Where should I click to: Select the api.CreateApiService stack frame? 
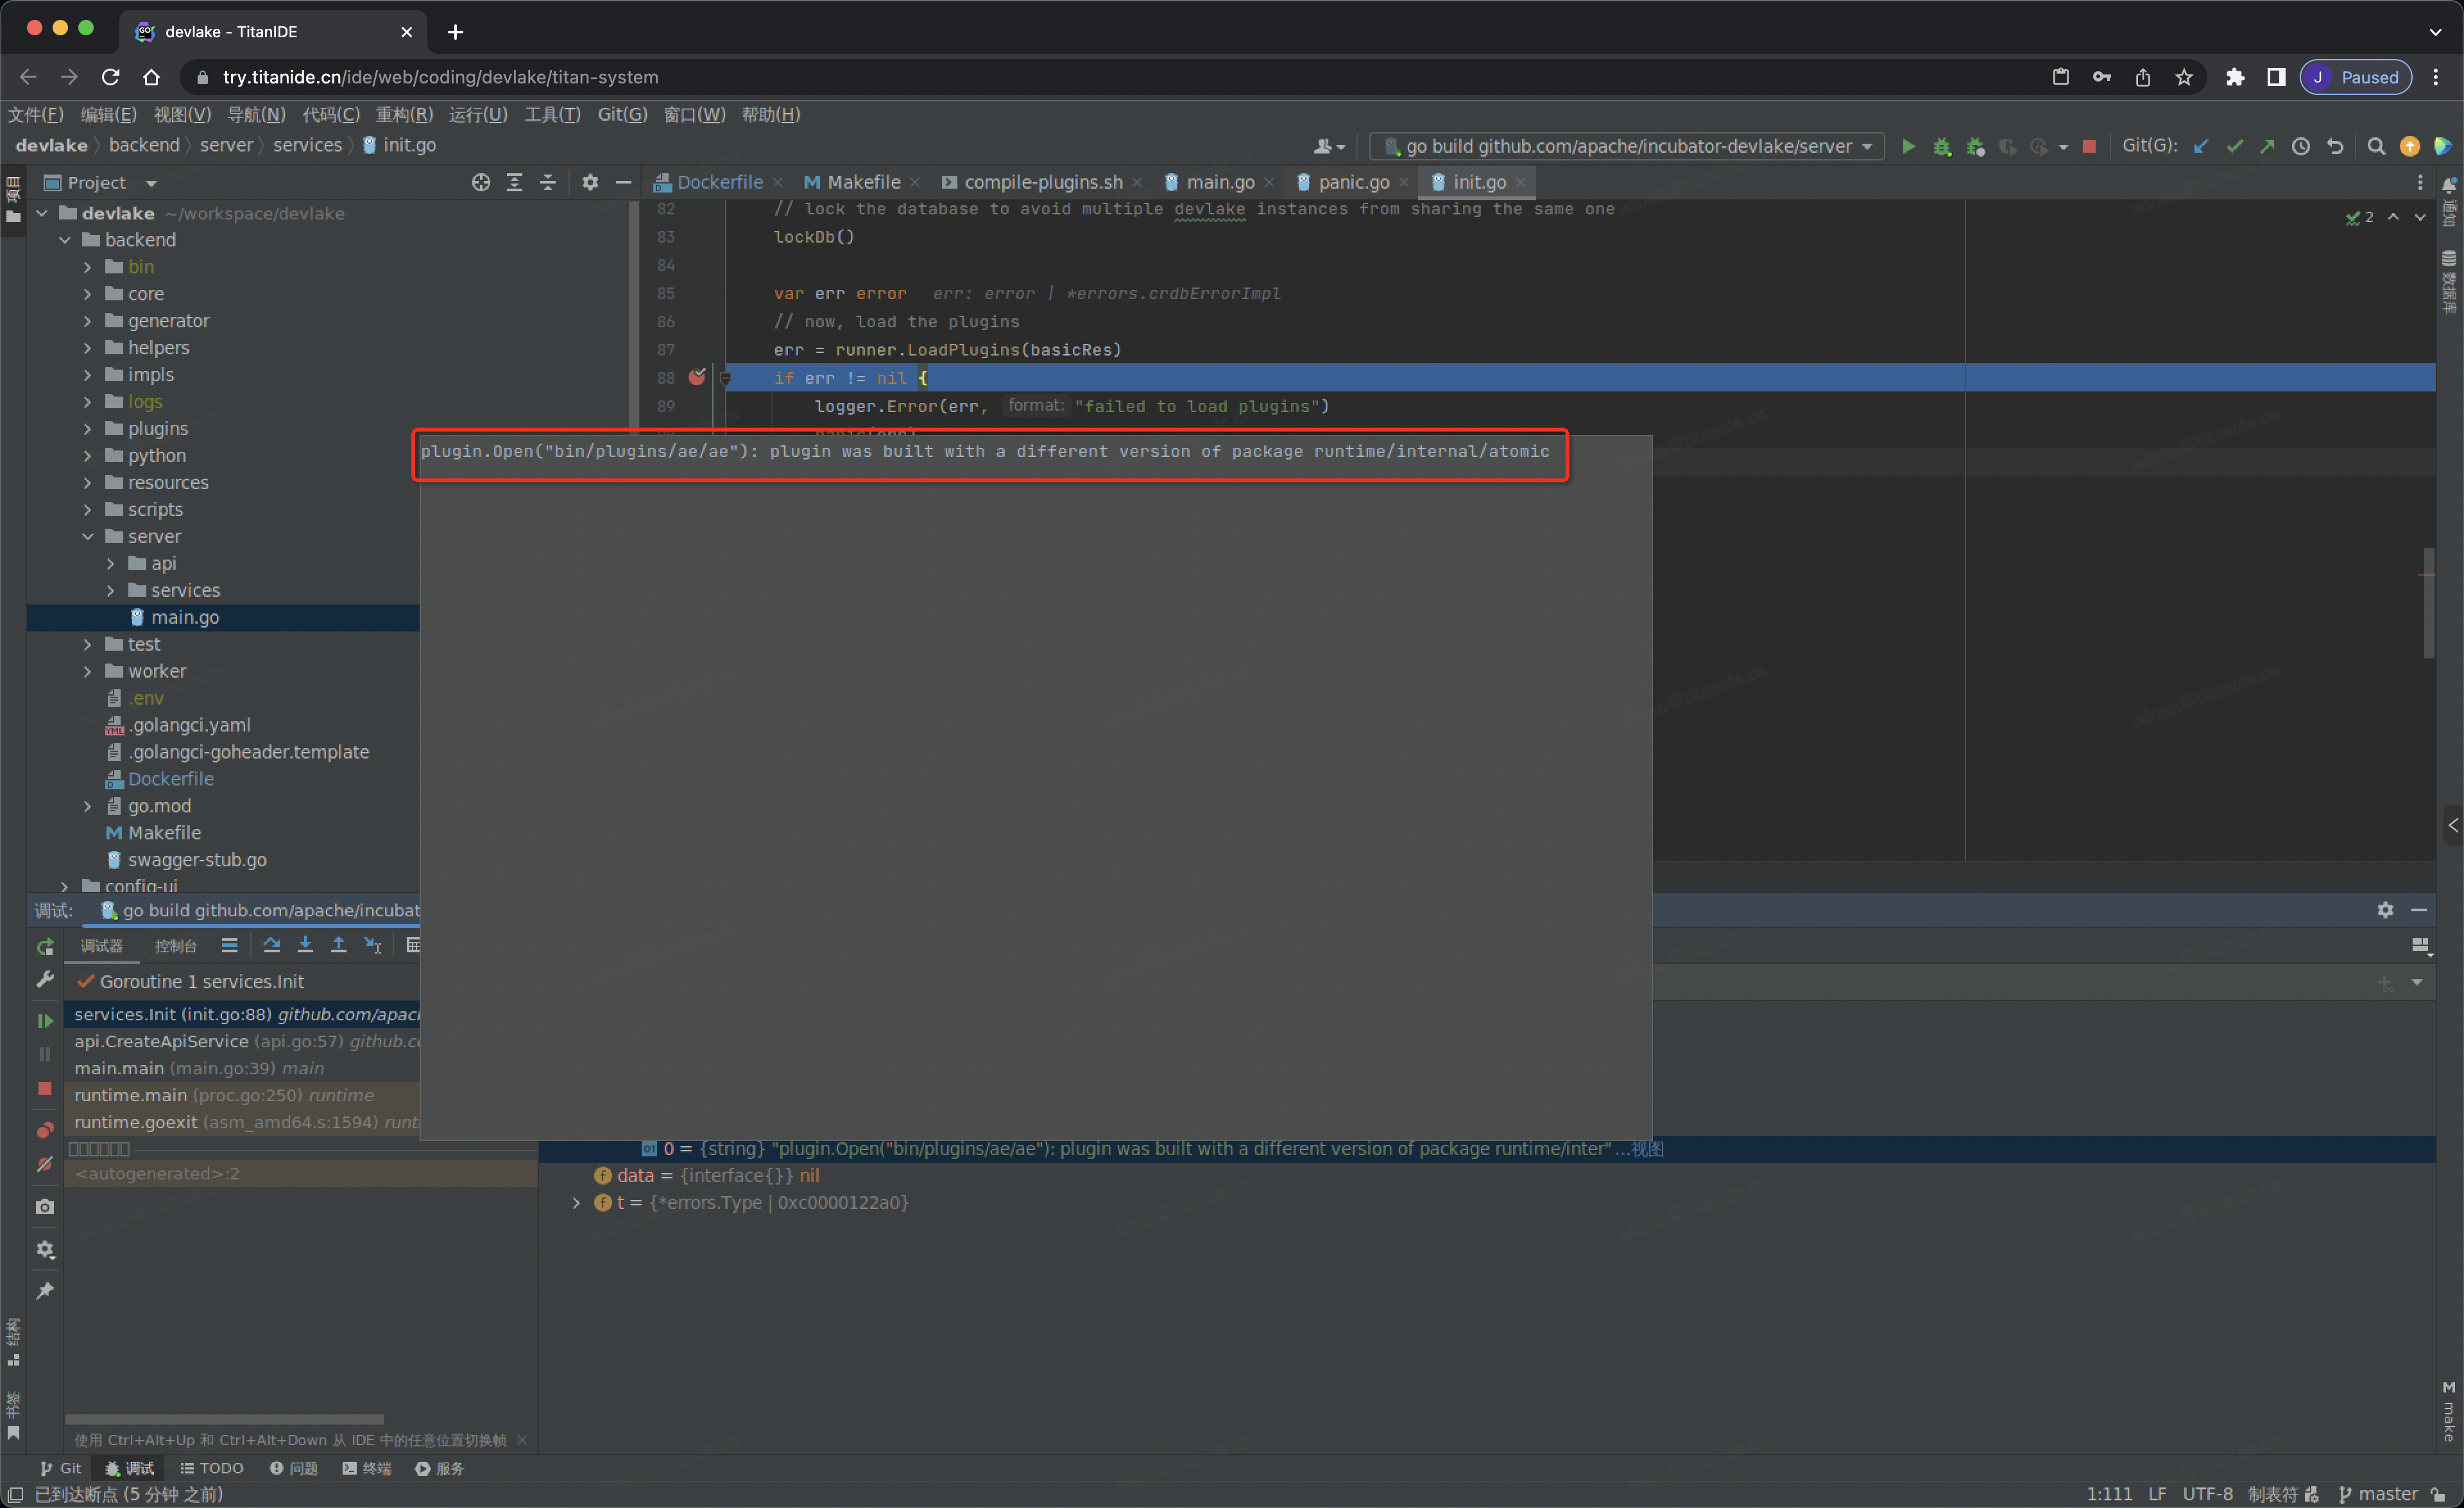coord(160,1041)
